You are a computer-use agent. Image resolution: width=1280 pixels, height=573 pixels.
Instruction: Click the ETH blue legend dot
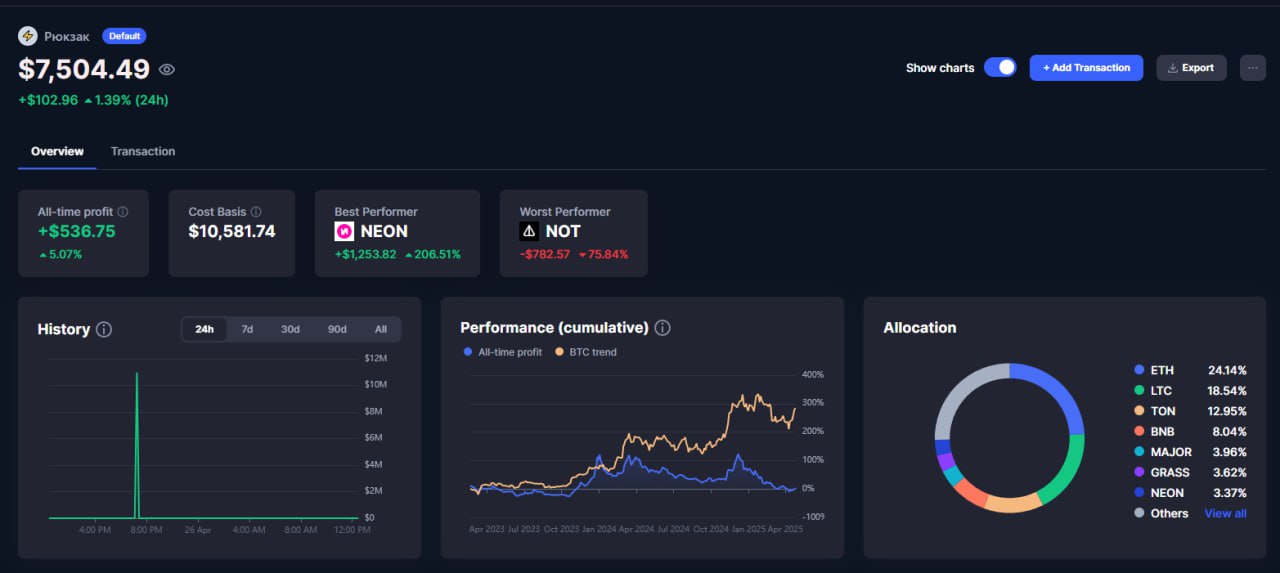(x=1139, y=370)
